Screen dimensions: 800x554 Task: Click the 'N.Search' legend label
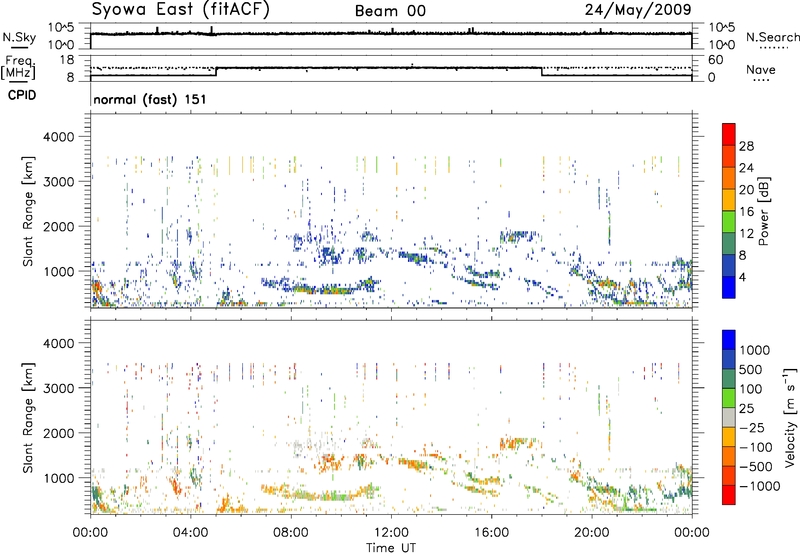coord(772,37)
